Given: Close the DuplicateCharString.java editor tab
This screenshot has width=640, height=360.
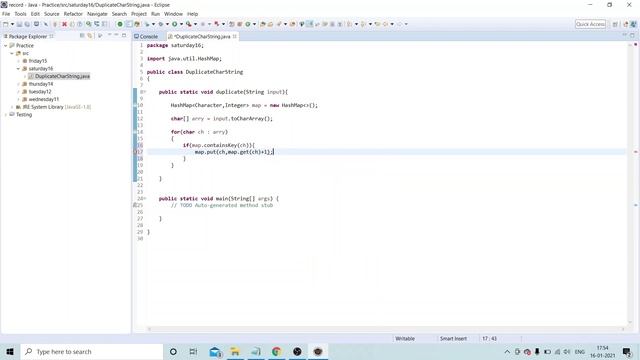Looking at the screenshot, I should point(235,36).
